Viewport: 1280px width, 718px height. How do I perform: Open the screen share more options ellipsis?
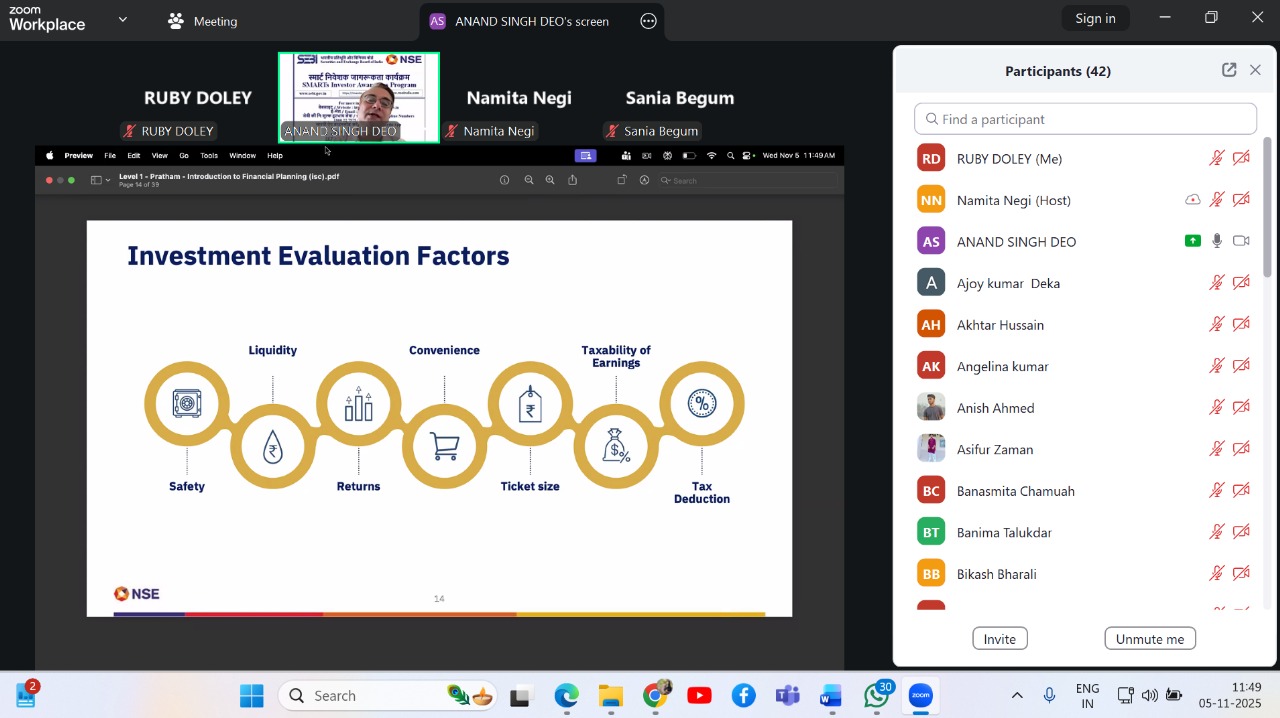coord(648,21)
